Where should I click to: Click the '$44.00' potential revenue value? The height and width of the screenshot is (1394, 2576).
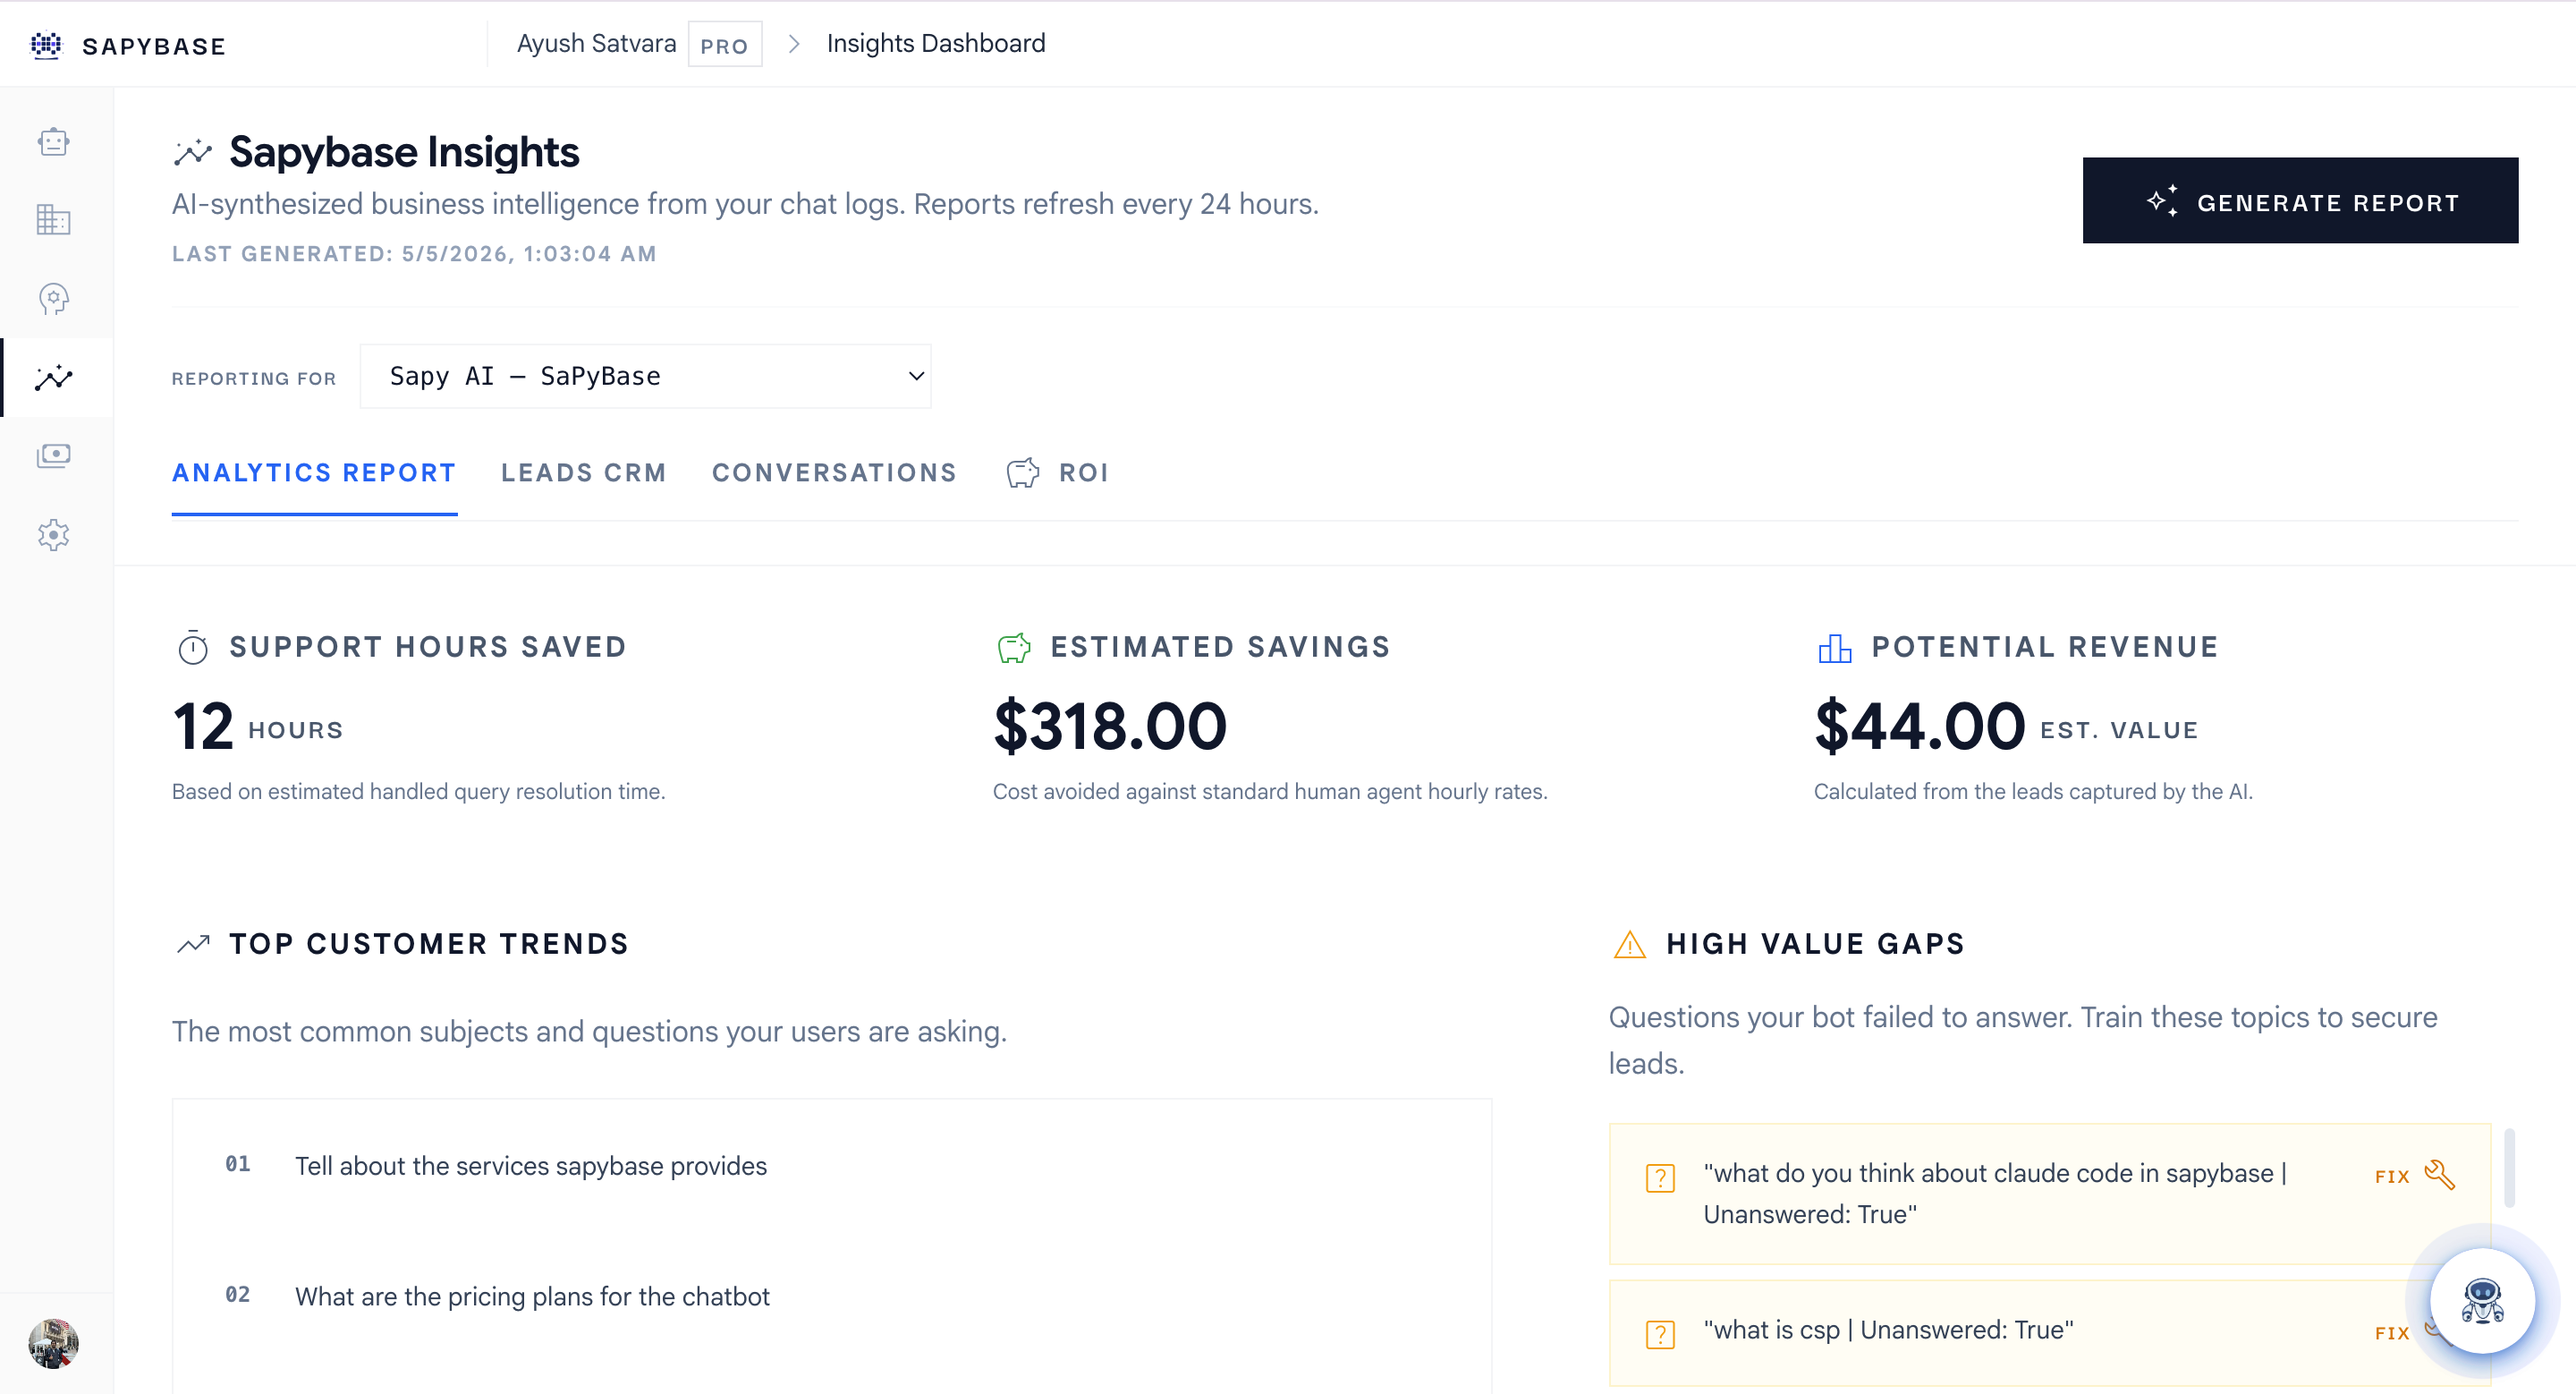pyautogui.click(x=1919, y=726)
